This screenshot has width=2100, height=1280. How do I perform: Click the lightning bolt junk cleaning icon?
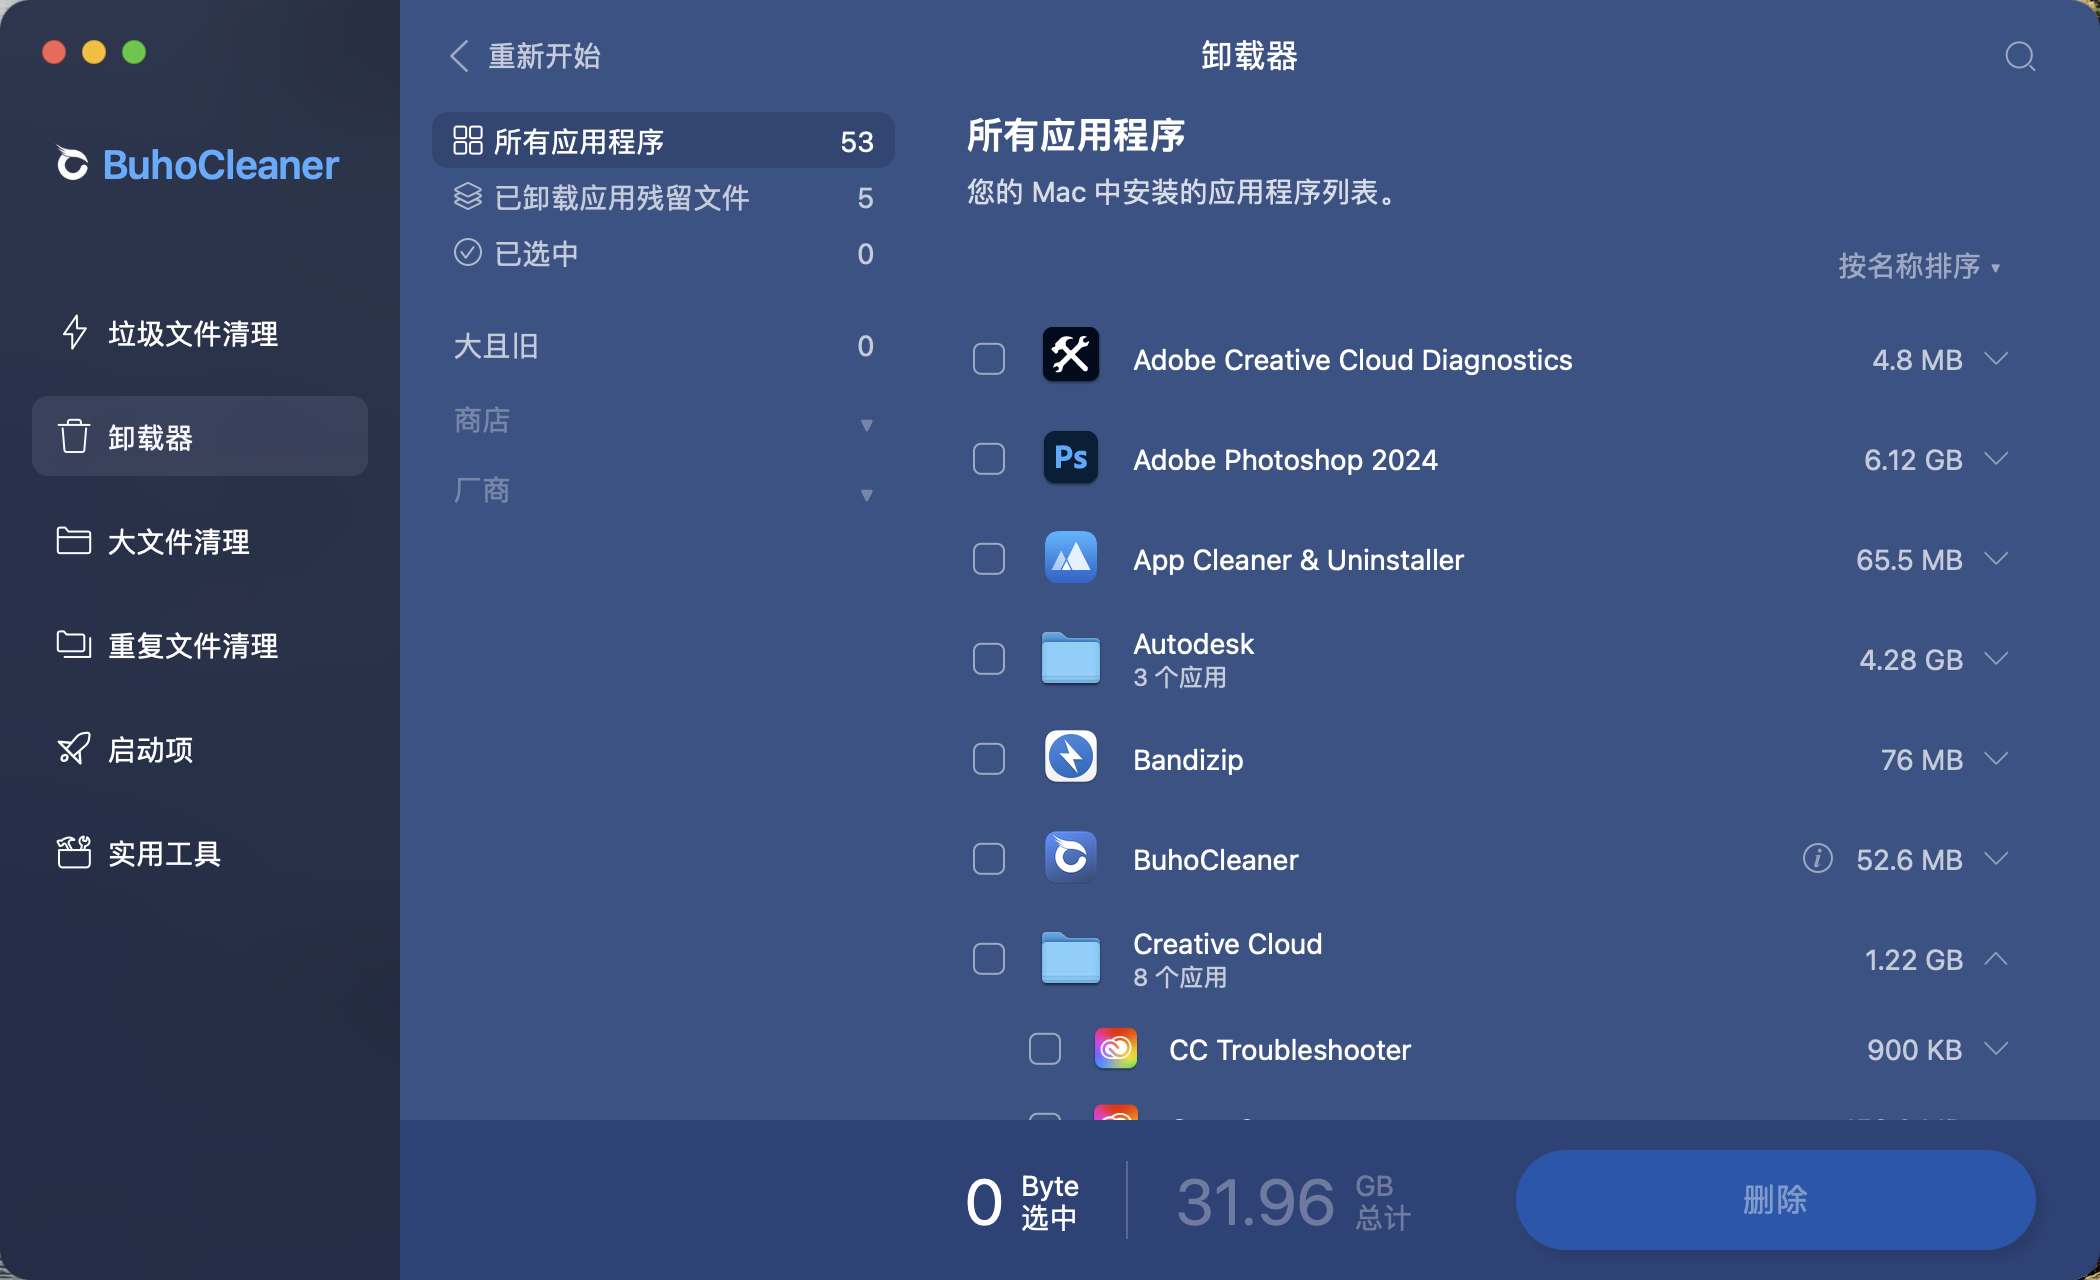coord(74,333)
